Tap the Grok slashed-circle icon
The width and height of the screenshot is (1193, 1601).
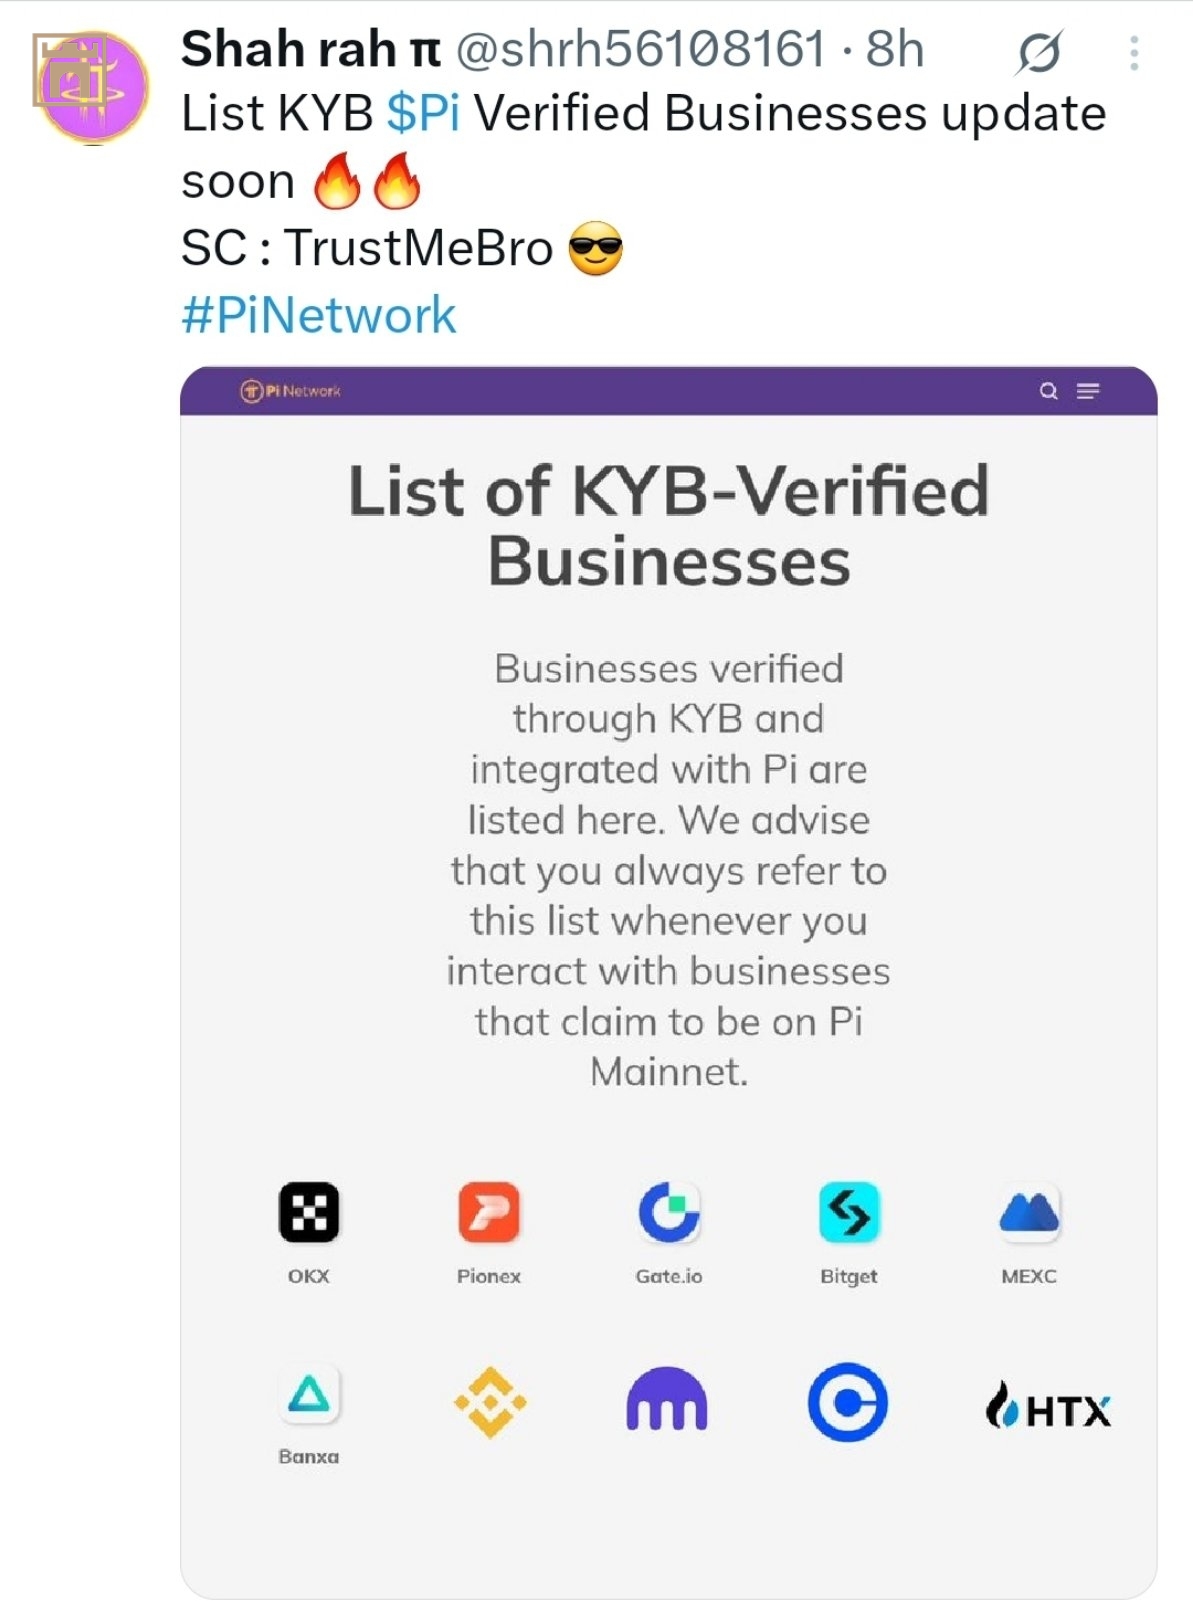tap(1039, 53)
